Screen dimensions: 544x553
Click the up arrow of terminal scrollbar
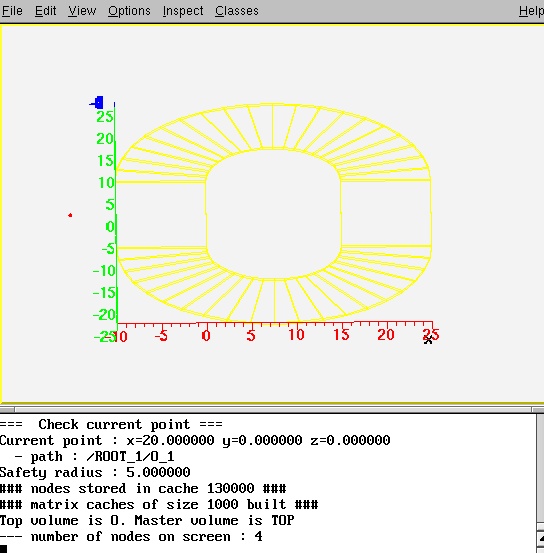click(540, 539)
